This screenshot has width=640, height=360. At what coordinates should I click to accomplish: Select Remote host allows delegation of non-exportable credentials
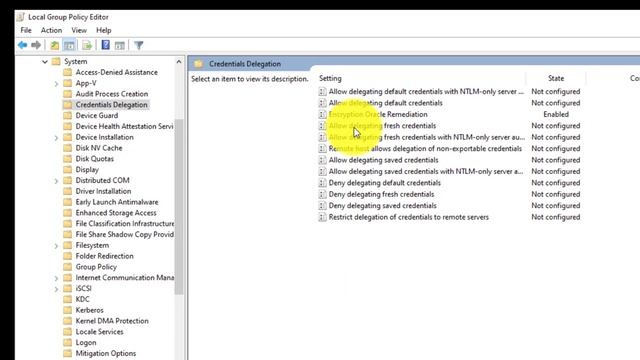click(425, 149)
